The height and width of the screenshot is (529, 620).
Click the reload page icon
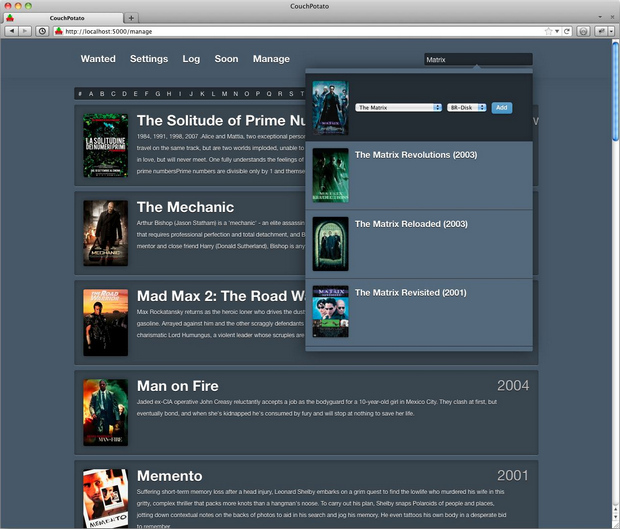(x=567, y=31)
